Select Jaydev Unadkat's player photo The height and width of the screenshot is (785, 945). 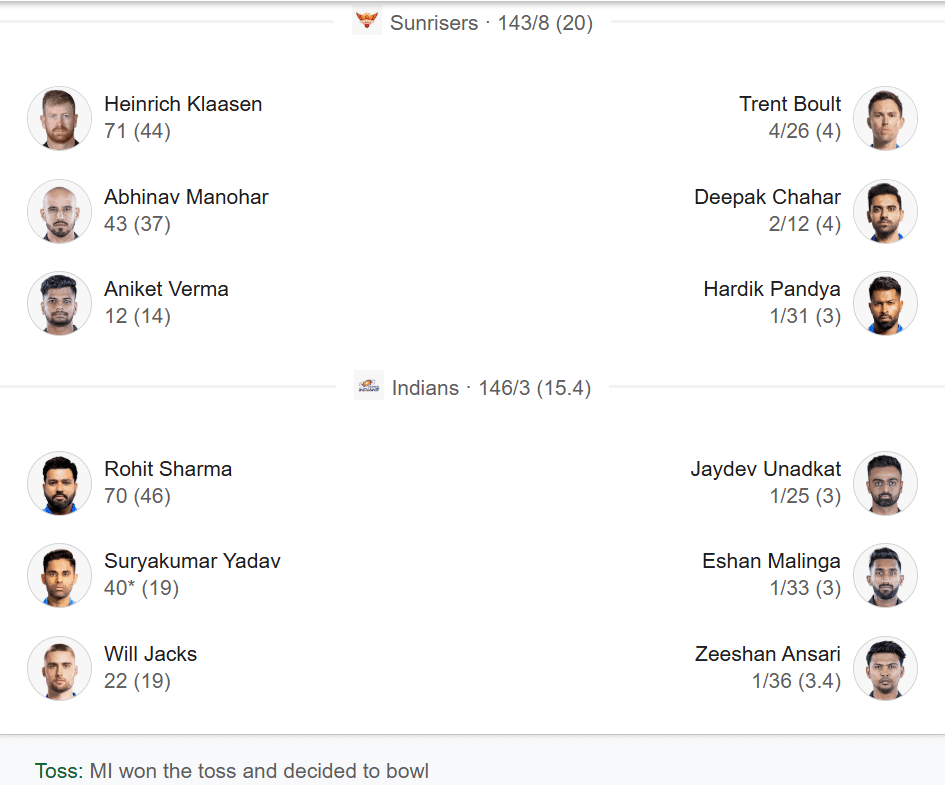click(885, 483)
